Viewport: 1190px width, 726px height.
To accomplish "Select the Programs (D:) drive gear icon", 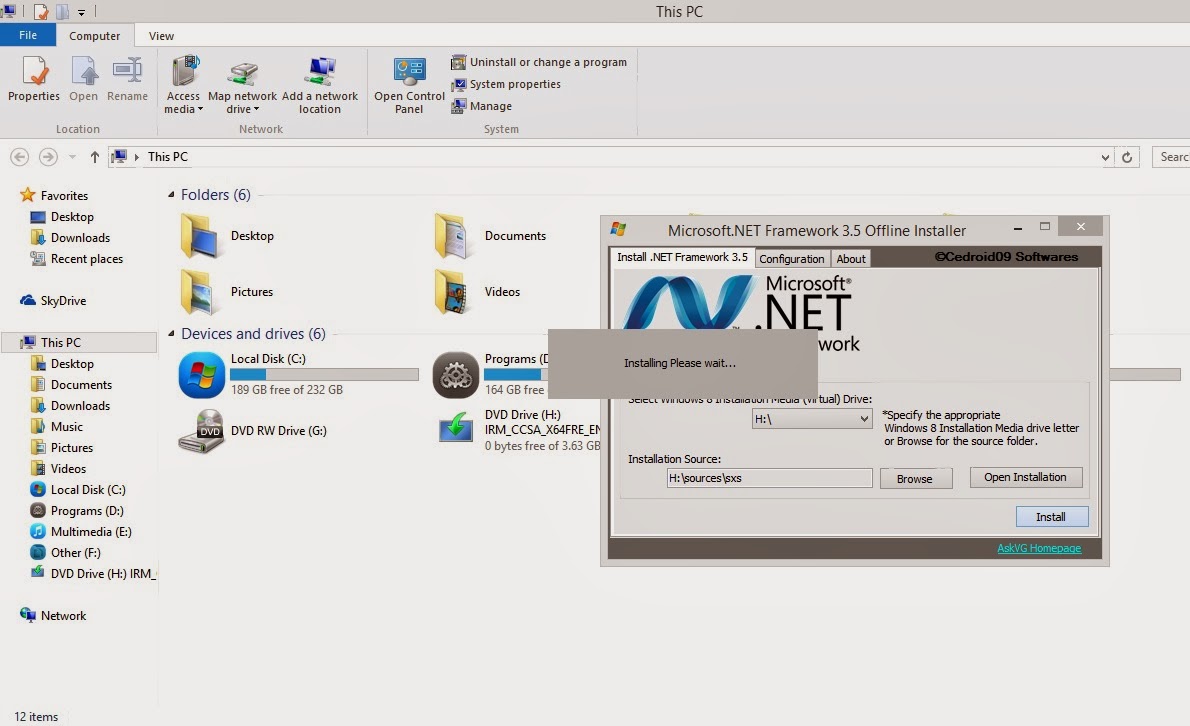I will 455,375.
